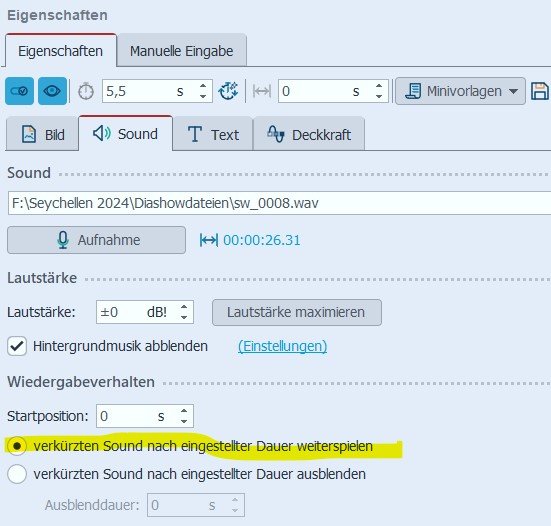Screen dimensions: 551x526
Task: Toggle the eye visibility icon
Action: point(52,91)
